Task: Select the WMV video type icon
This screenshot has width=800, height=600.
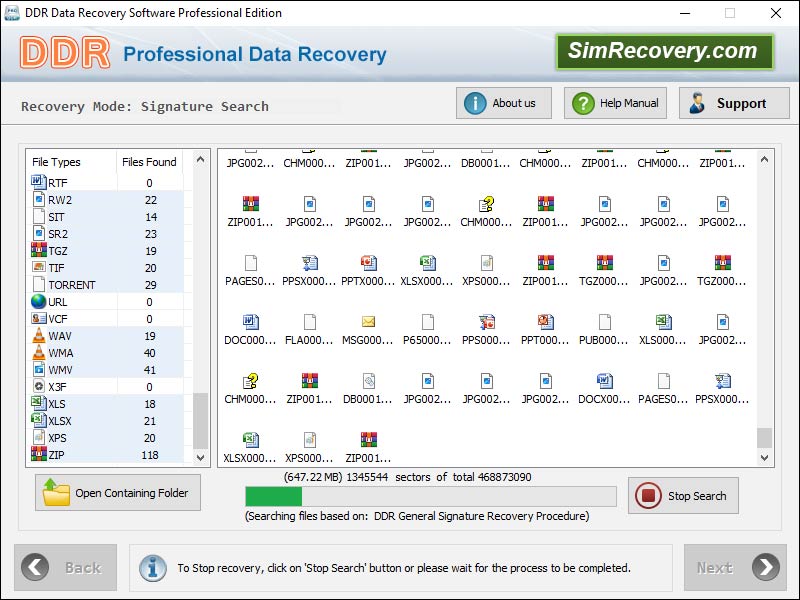Action: coord(39,369)
